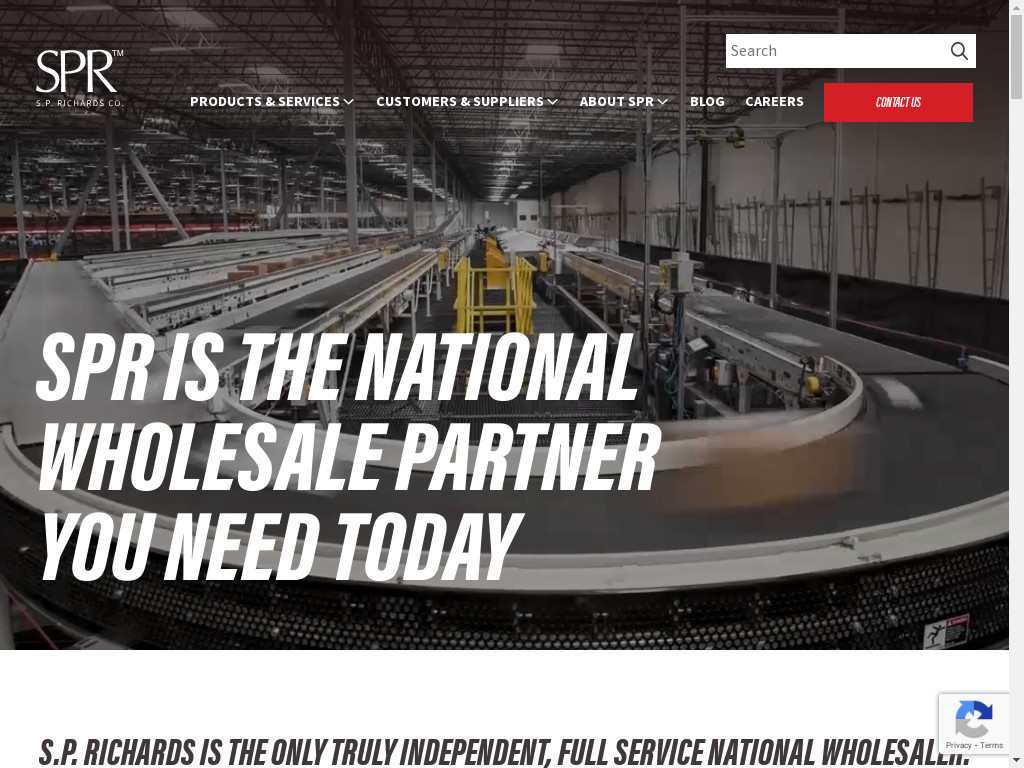The height and width of the screenshot is (768, 1024).
Task: Expand the About SPR chevron arrow
Action: (x=663, y=102)
